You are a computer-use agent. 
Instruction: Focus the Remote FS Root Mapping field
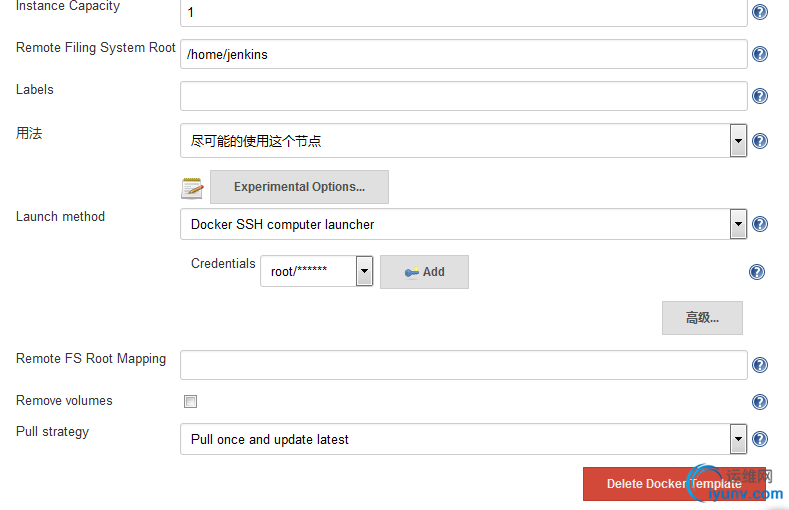463,365
